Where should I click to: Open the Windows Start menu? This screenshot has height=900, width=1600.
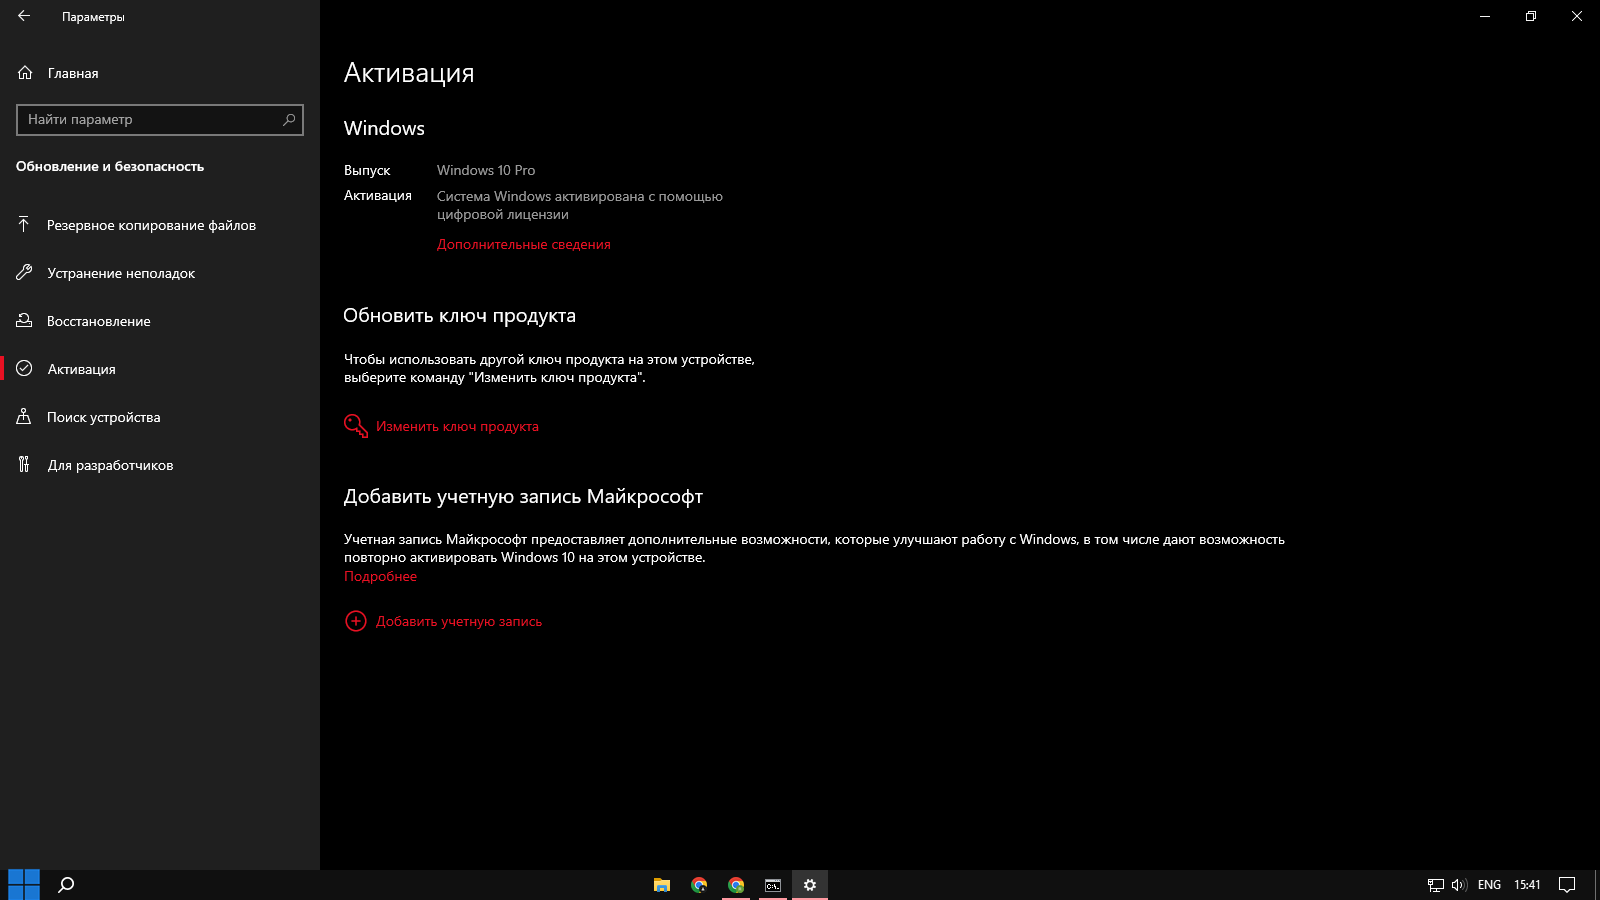click(x=24, y=885)
